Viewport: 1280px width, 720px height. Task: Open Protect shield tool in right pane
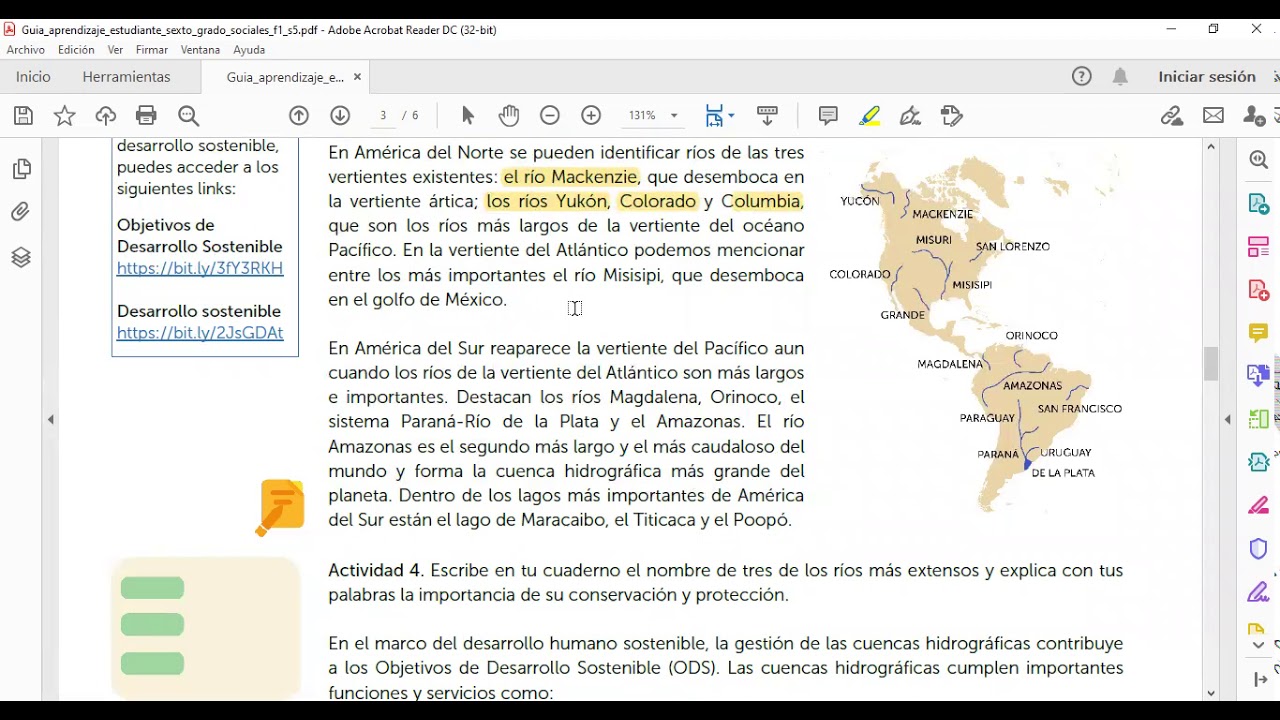pos(1259,548)
